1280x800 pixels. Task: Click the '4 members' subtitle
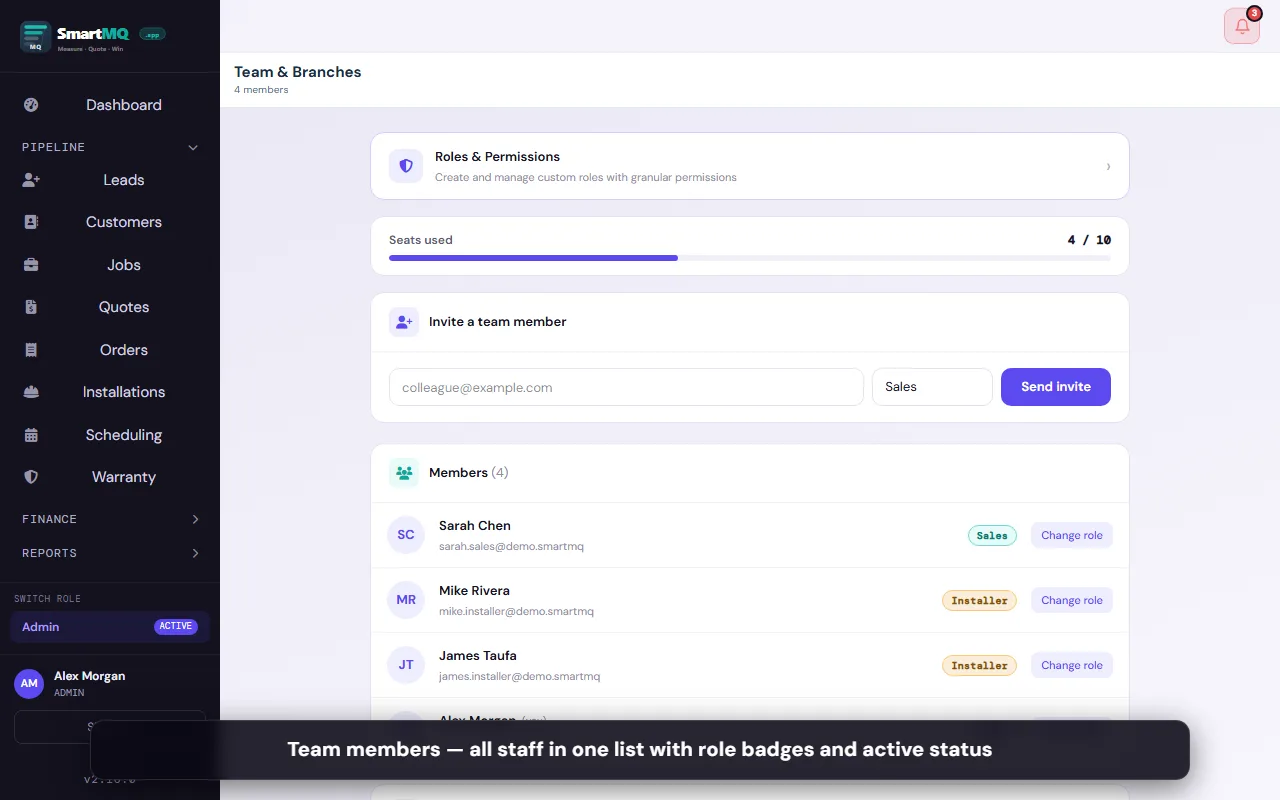click(x=261, y=90)
